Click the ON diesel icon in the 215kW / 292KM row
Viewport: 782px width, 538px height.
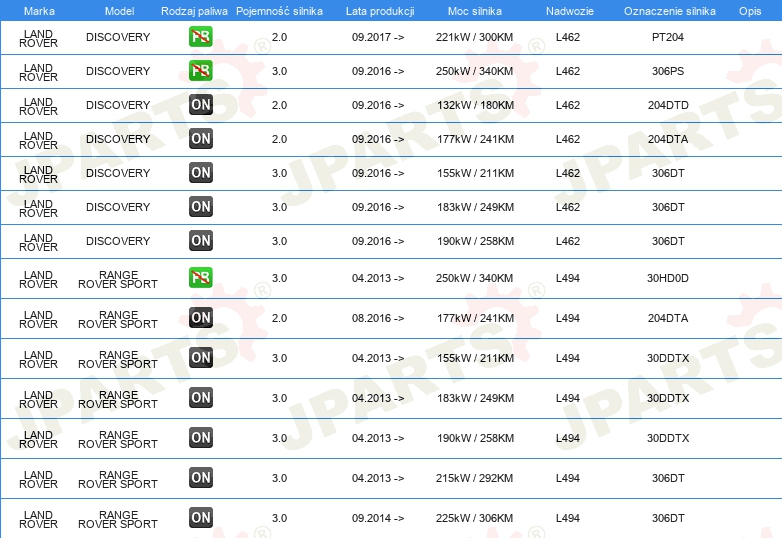tap(200, 477)
